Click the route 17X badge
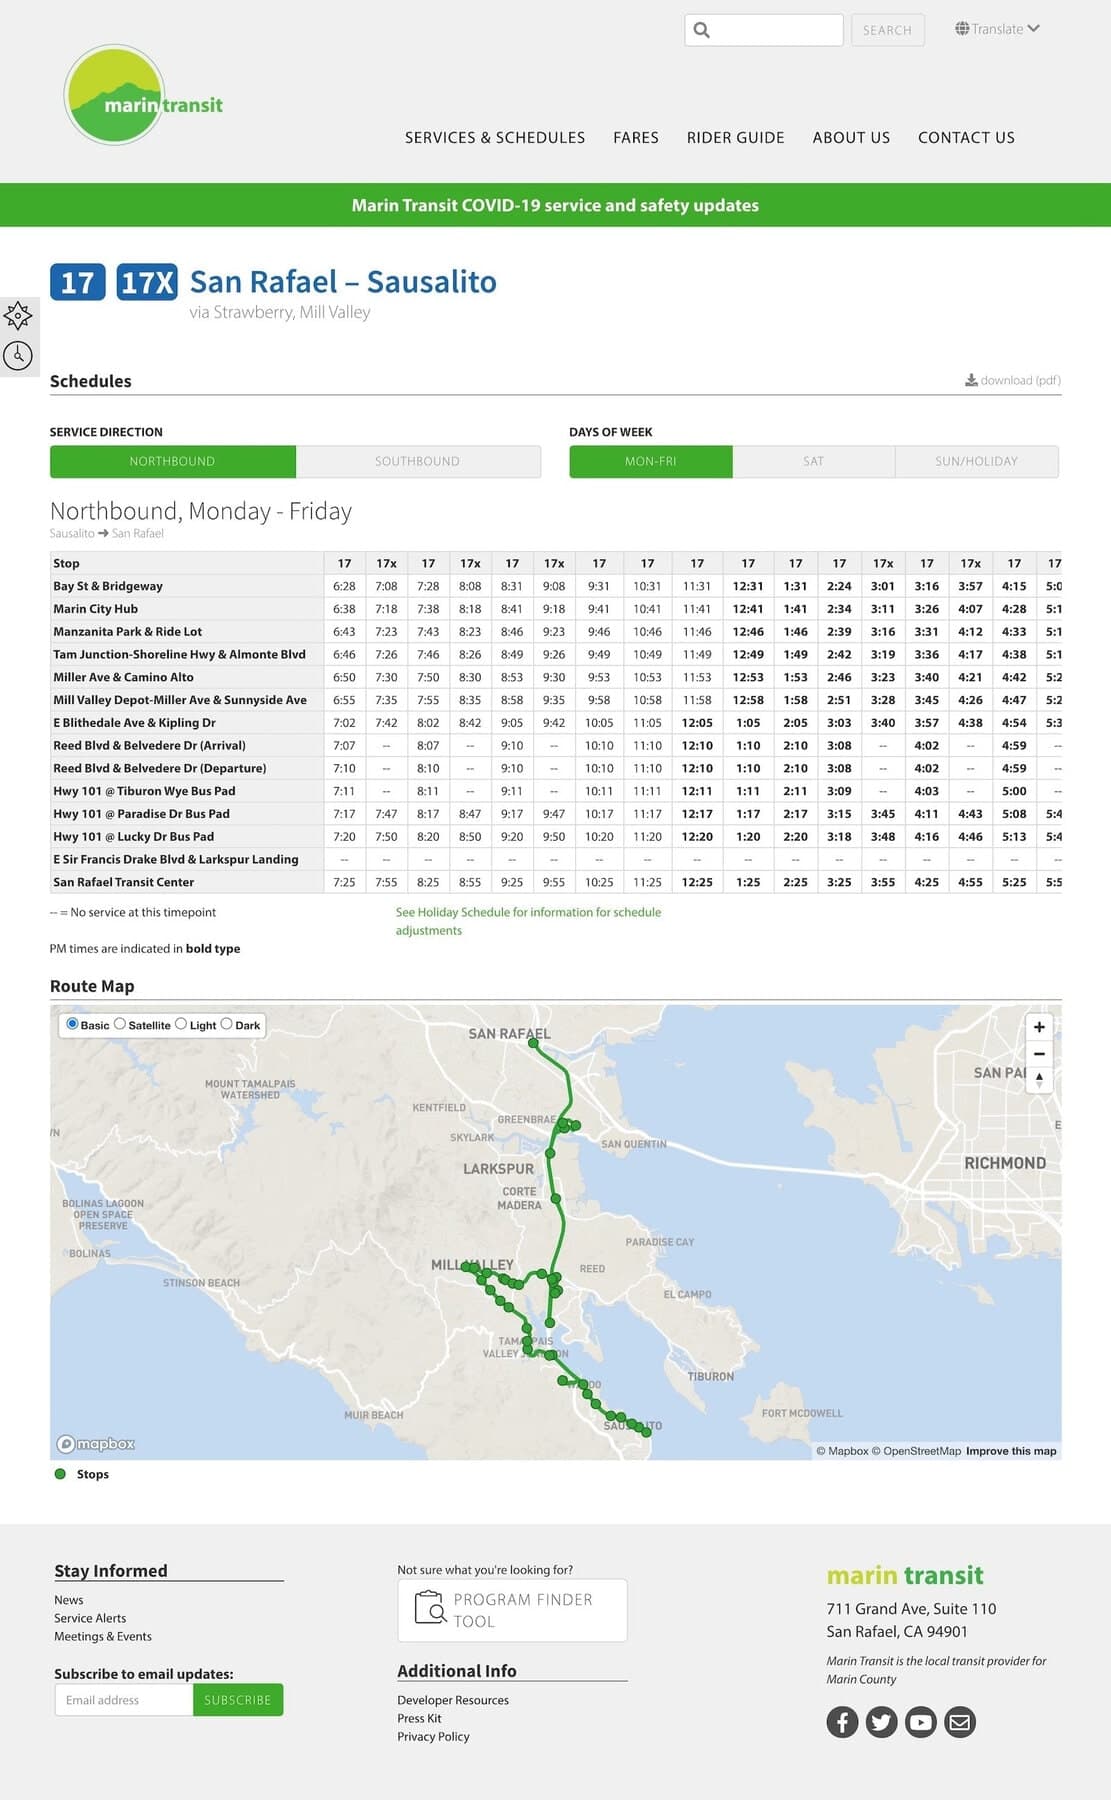Viewport: 1111px width, 1800px height. coord(147,282)
